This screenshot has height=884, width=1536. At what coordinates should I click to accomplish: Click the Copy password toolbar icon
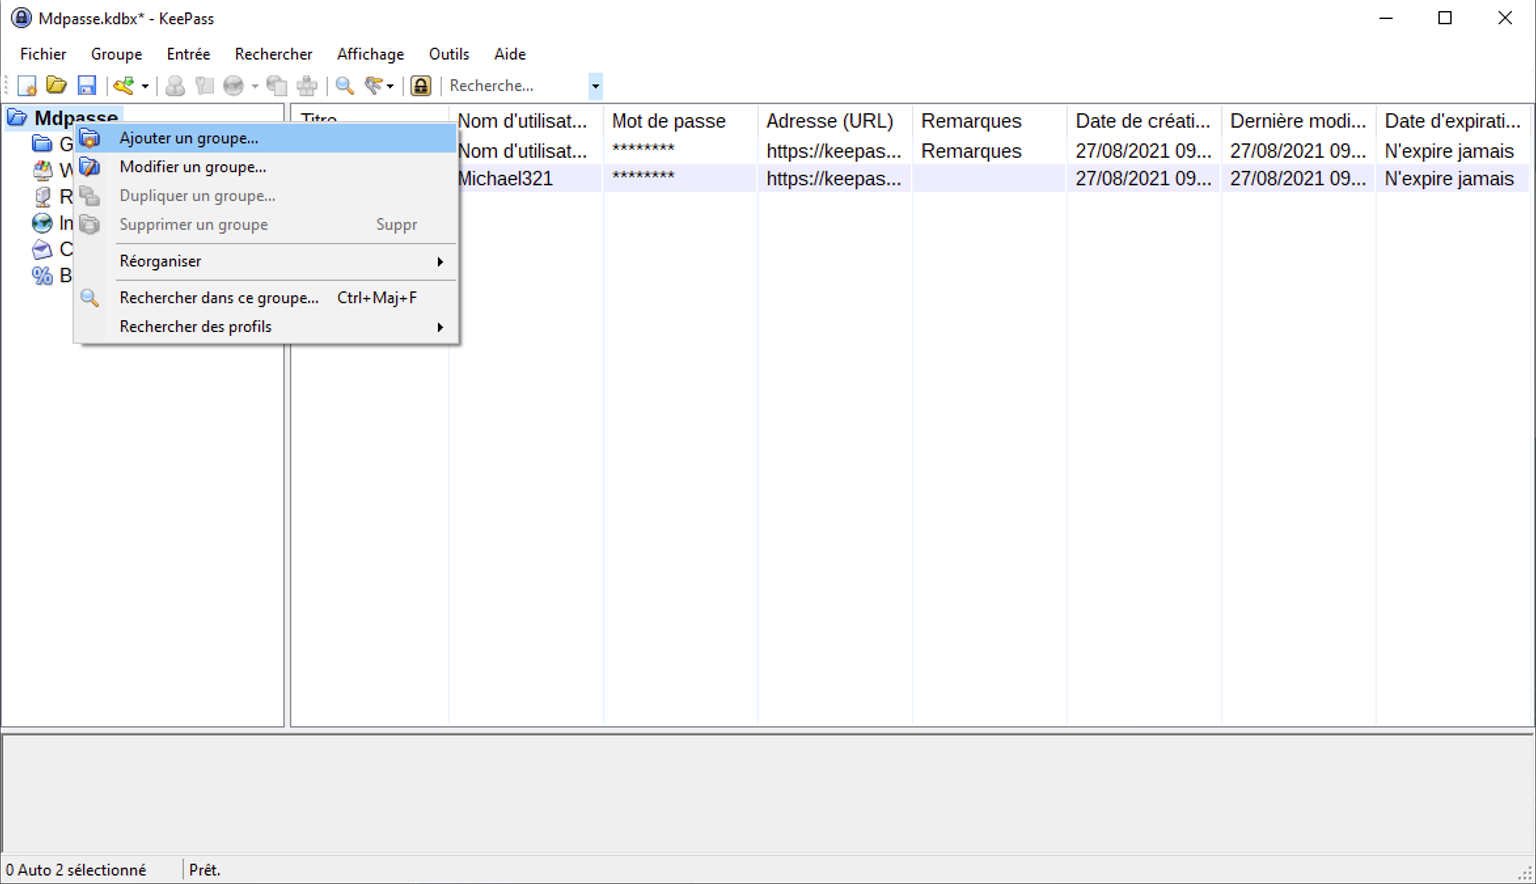click(x=205, y=86)
